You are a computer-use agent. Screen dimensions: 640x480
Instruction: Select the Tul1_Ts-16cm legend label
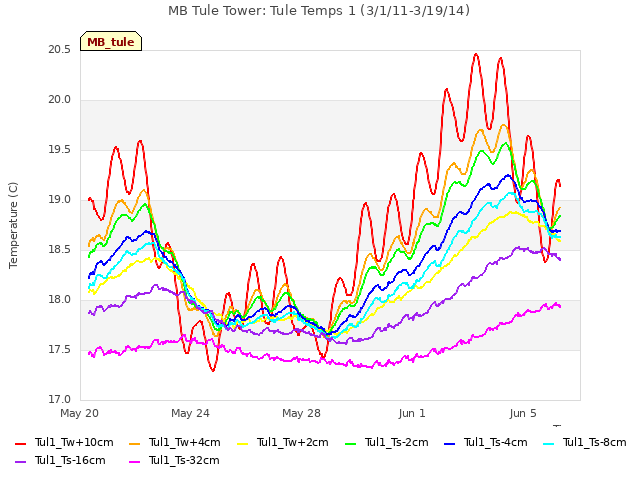[70, 460]
